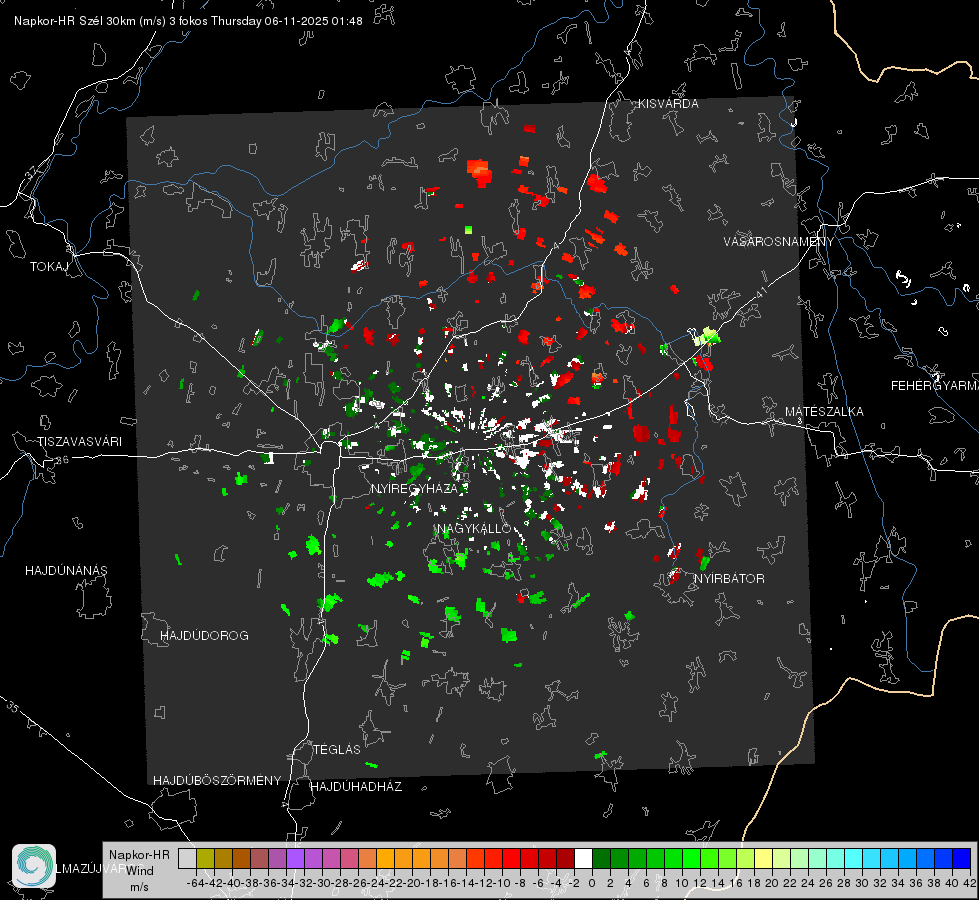Viewport: 979px width, 900px height.
Task: Click the dark blue legend swatch between 40 and 42
Action: tap(962, 858)
